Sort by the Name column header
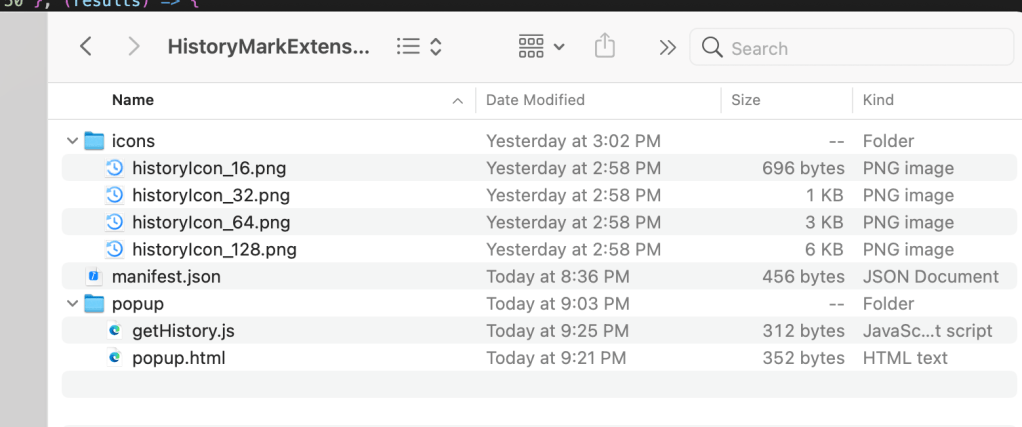The width and height of the screenshot is (1022, 427). (133, 100)
